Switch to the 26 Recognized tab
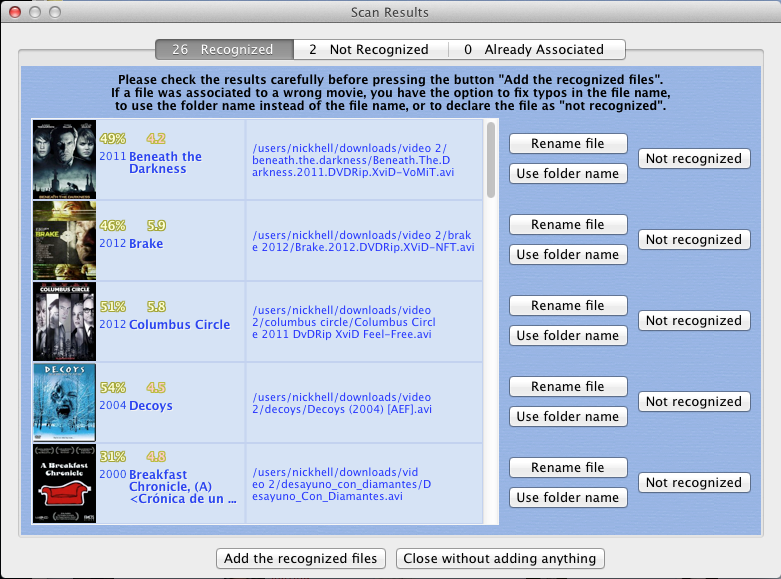Viewport: 781px width, 579px height. coord(224,49)
